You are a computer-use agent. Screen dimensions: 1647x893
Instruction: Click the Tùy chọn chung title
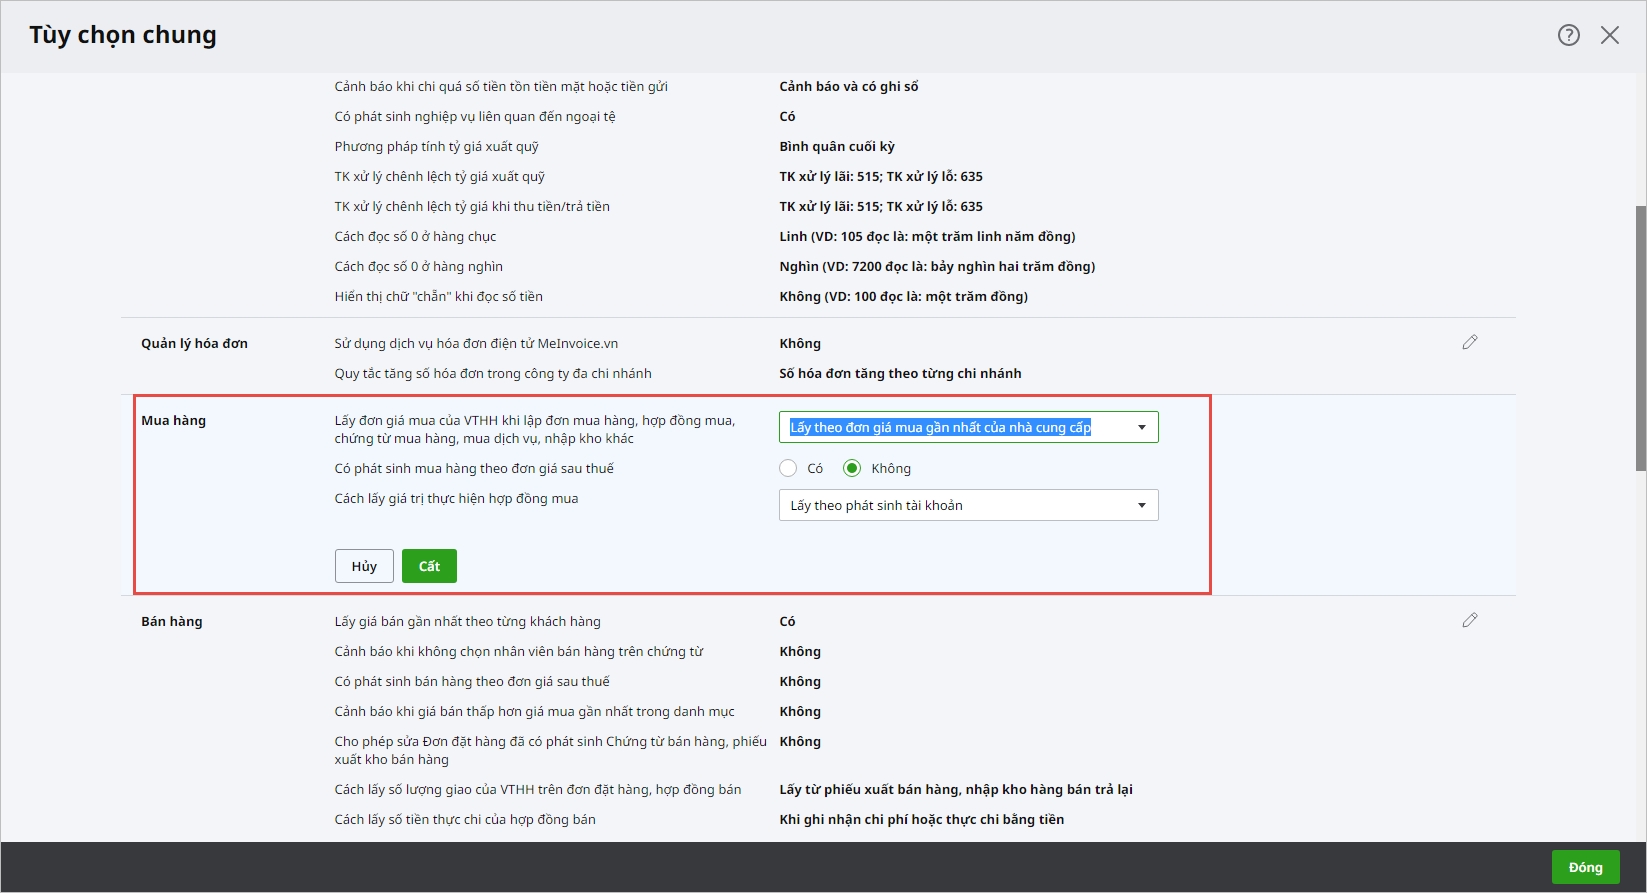tap(123, 35)
